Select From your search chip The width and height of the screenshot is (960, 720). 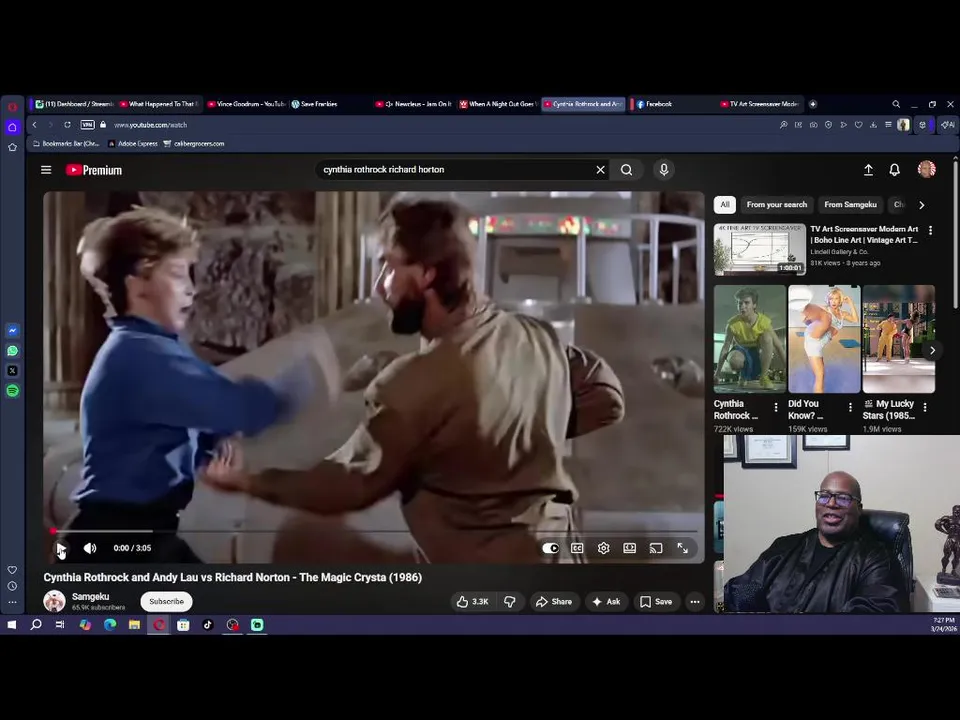(776, 204)
